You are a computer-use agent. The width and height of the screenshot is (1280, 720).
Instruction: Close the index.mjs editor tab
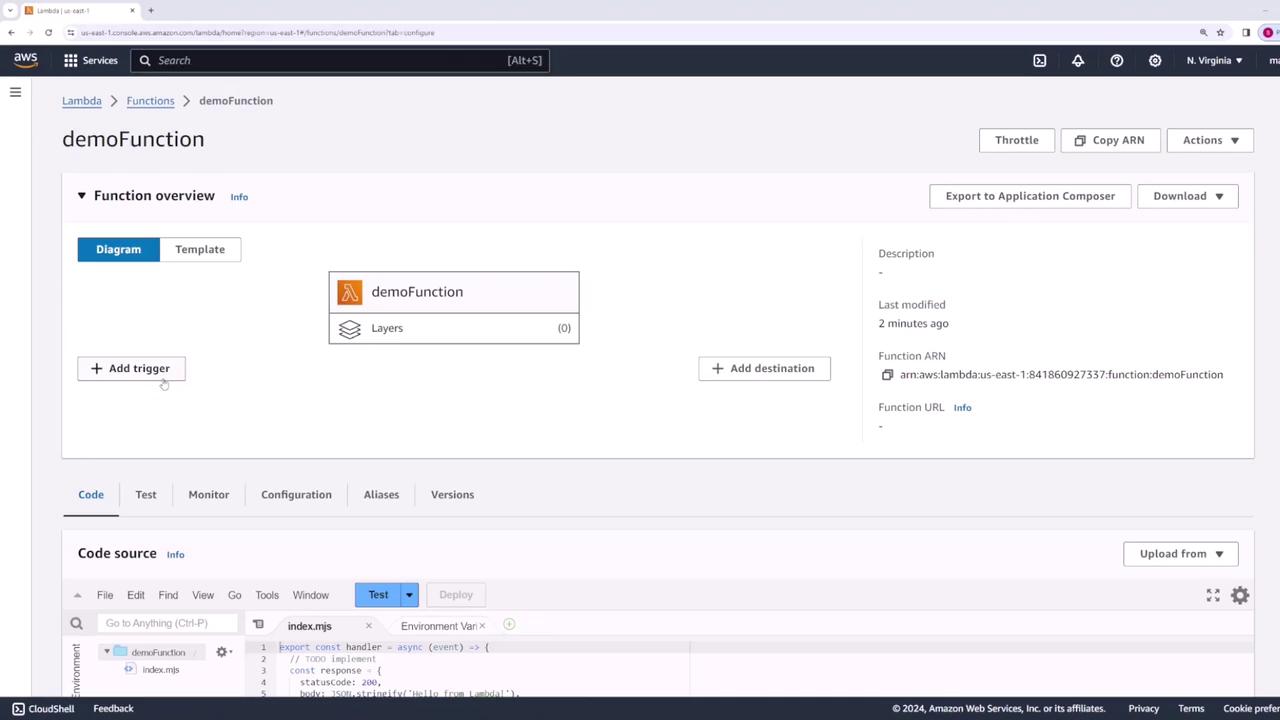(368, 626)
